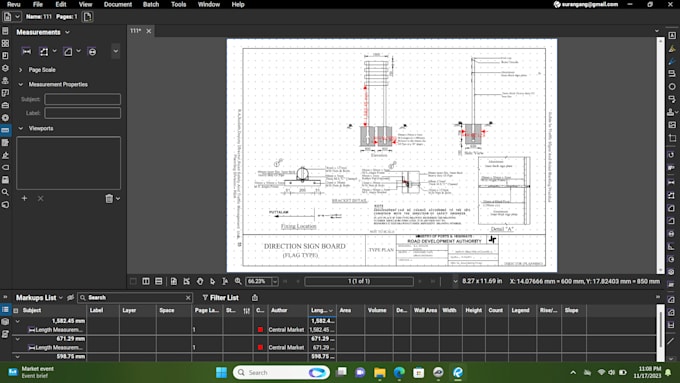Viewport: 680px width, 383px height.
Task: Collapse the Viewports section
Action: 20,128
